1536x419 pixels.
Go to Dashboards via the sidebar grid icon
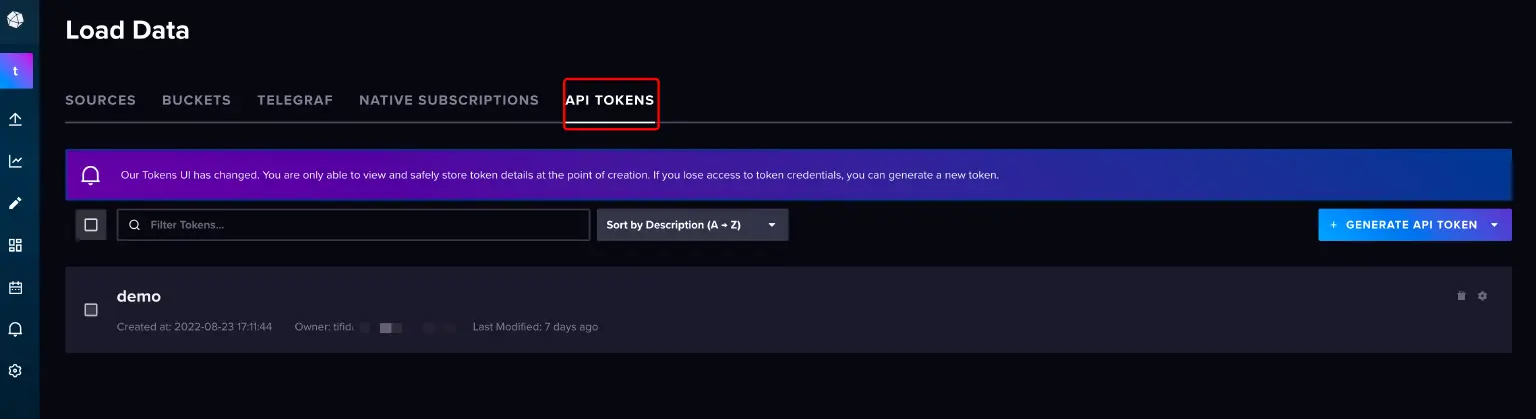pyautogui.click(x=15, y=245)
